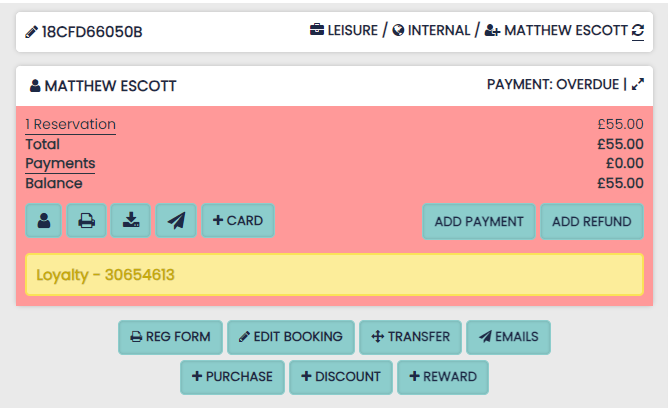Open the REG FORM printout
This screenshot has height=408, width=668.
click(x=170, y=337)
